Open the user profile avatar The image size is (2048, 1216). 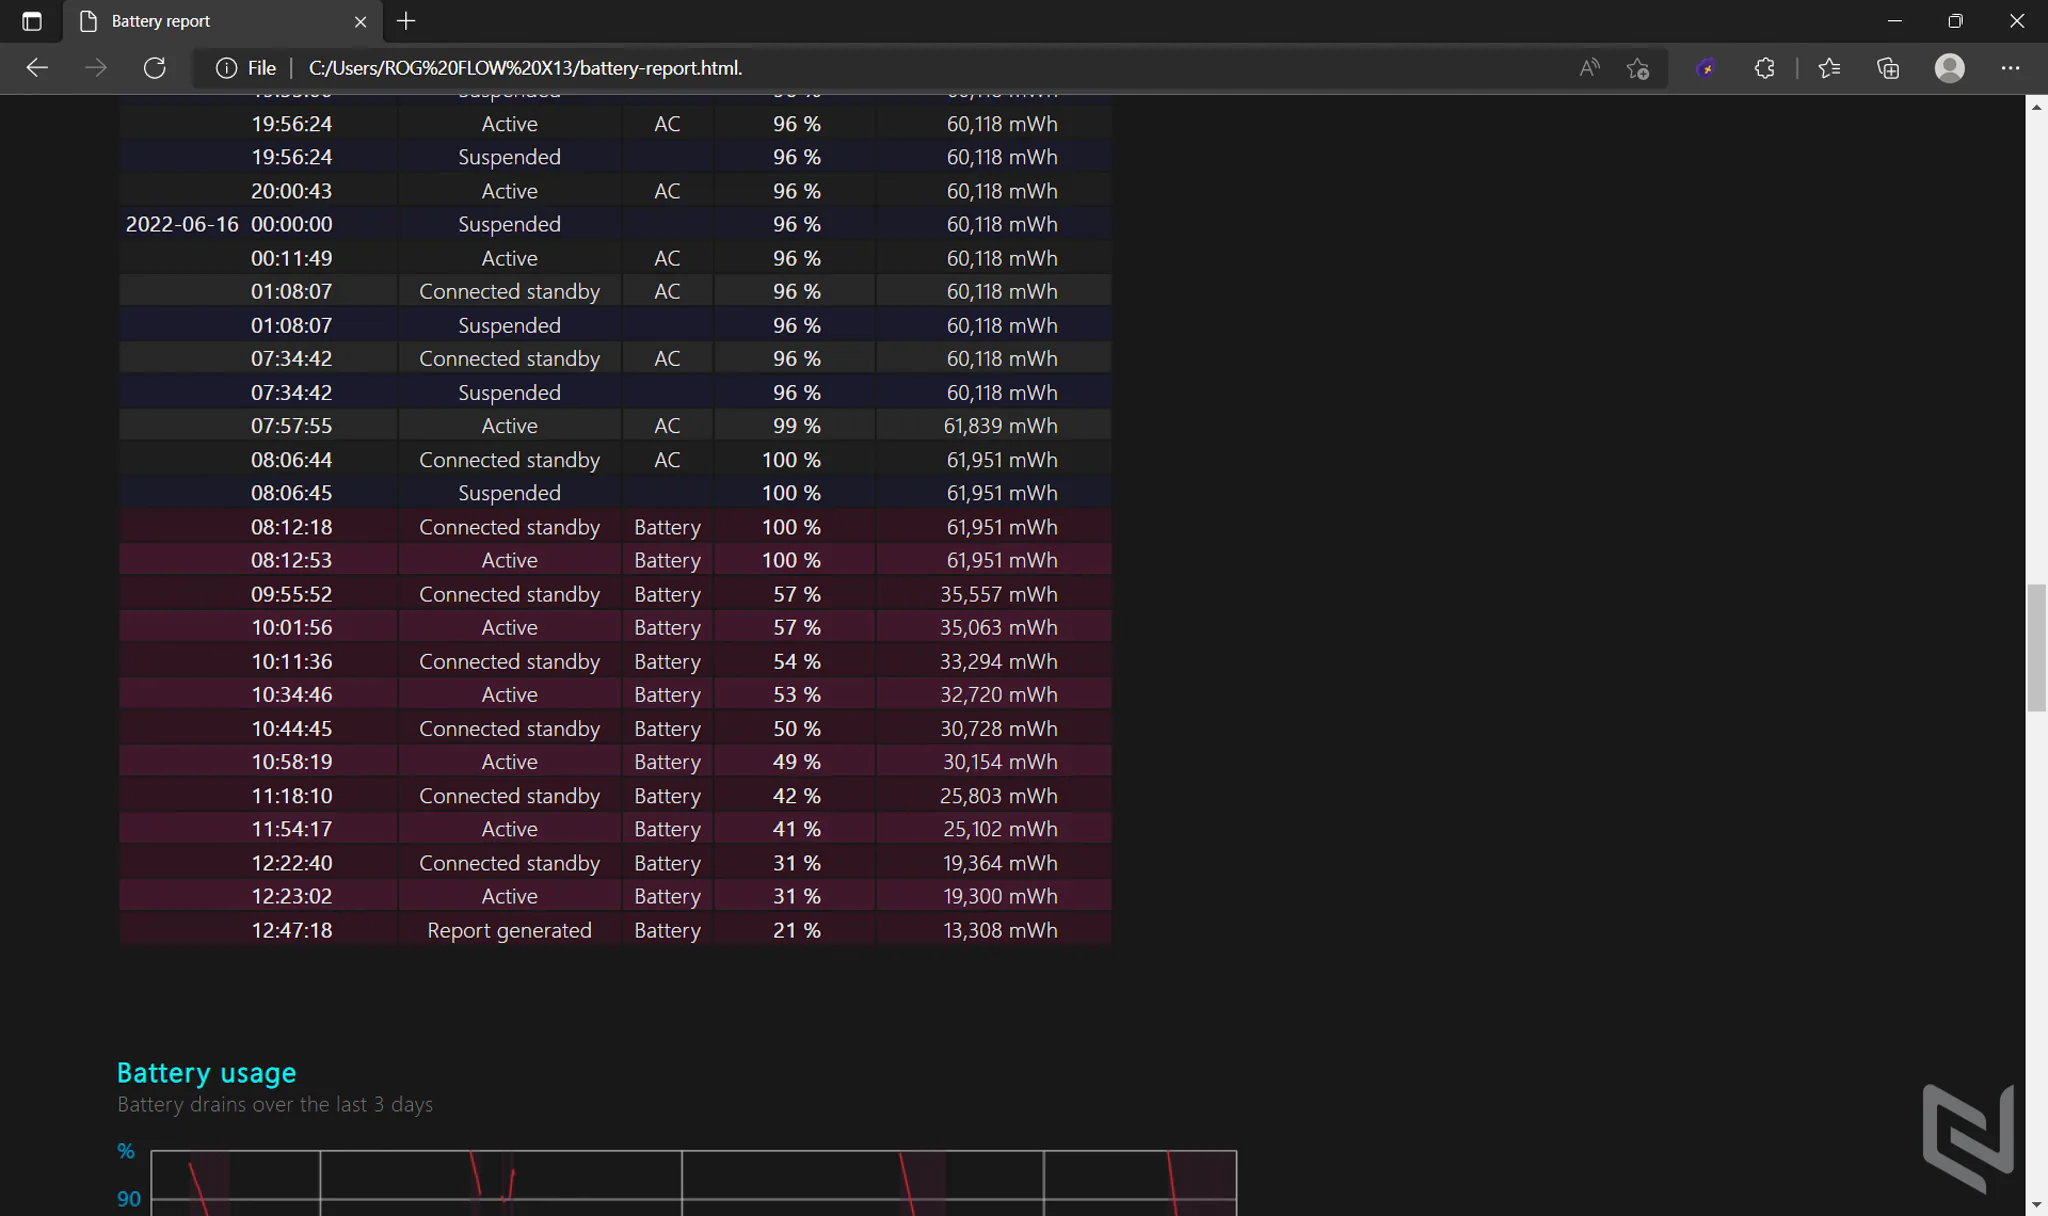pos(1950,68)
